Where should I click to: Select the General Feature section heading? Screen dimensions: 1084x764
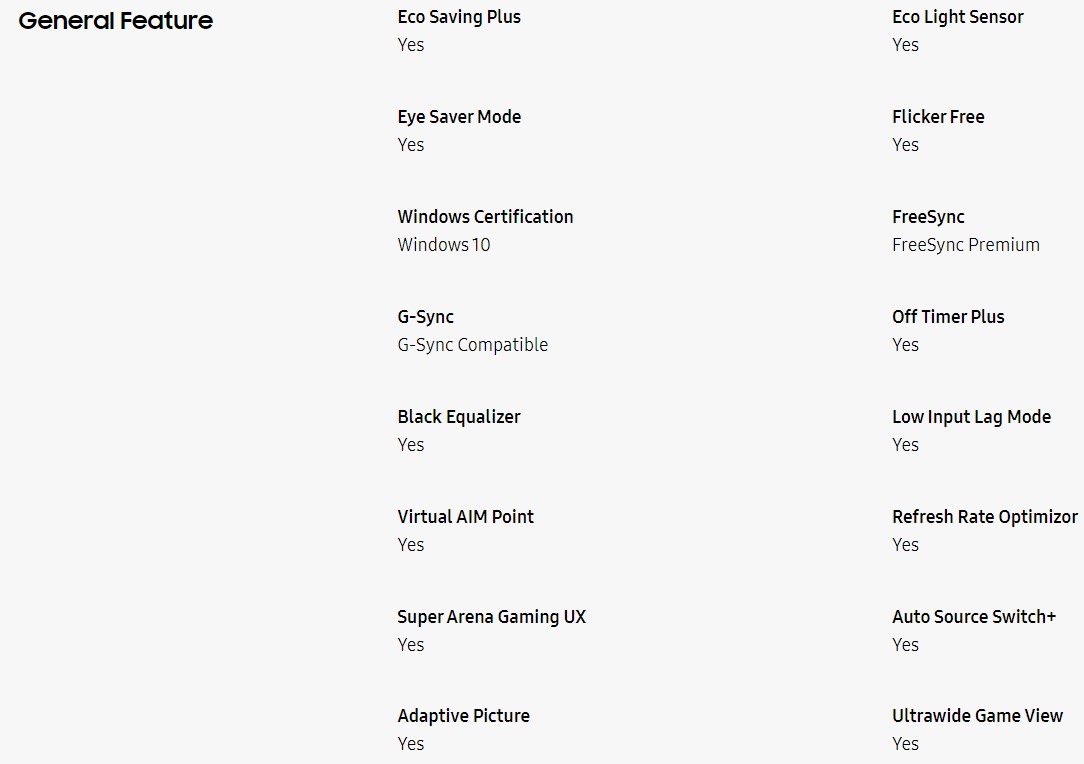click(115, 21)
